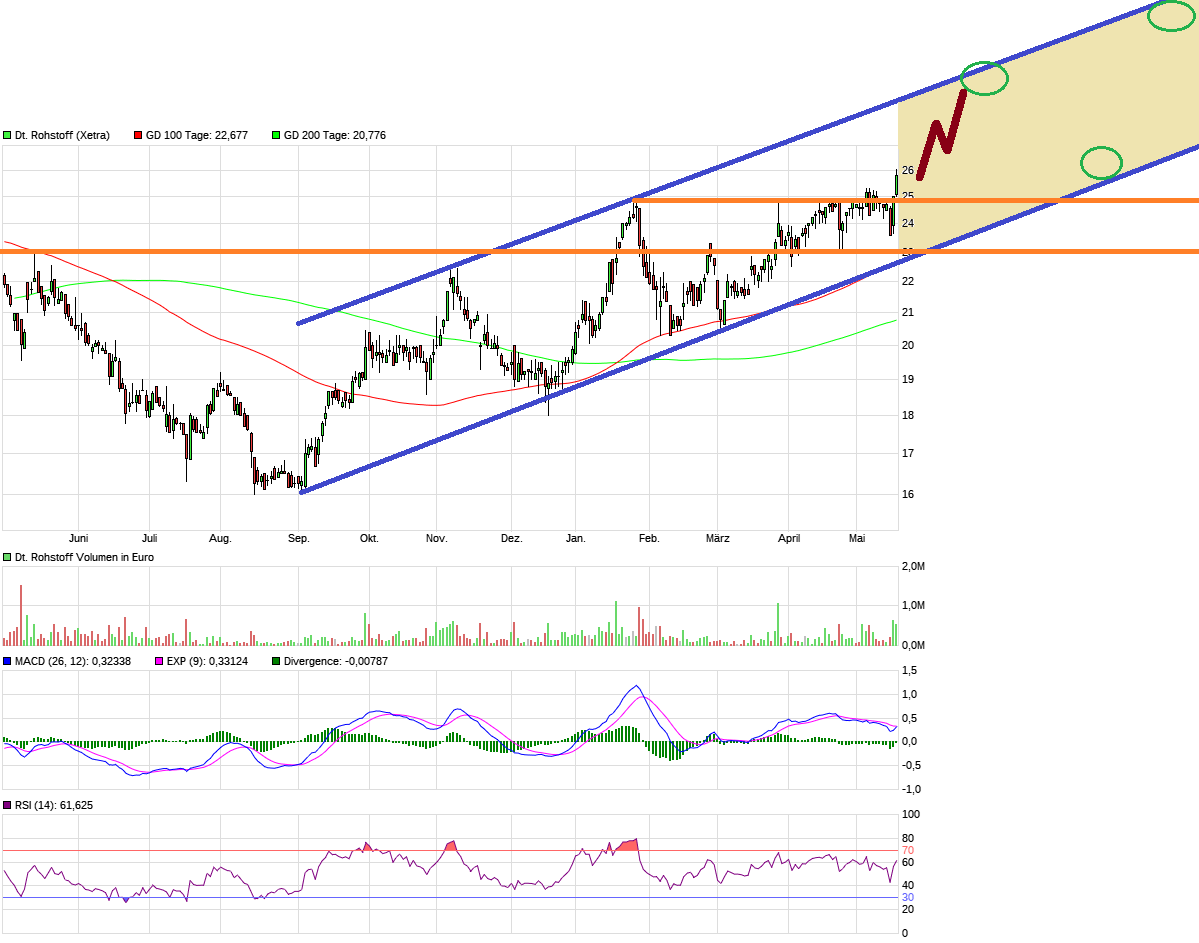Click the Dt. Rohstoff (Xetra) legend label
This screenshot has width=1199, height=943.
point(62,135)
